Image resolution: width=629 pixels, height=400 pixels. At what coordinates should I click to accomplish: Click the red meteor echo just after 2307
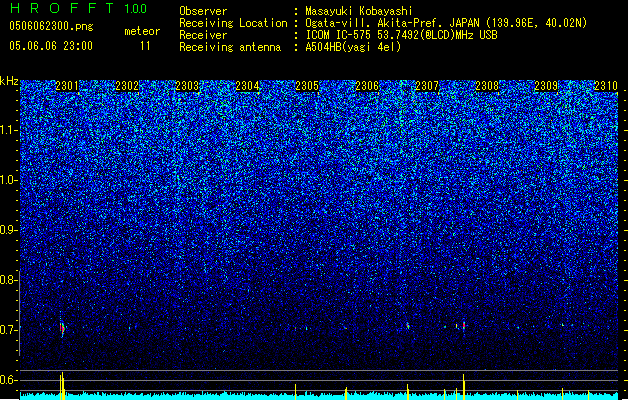click(x=464, y=325)
